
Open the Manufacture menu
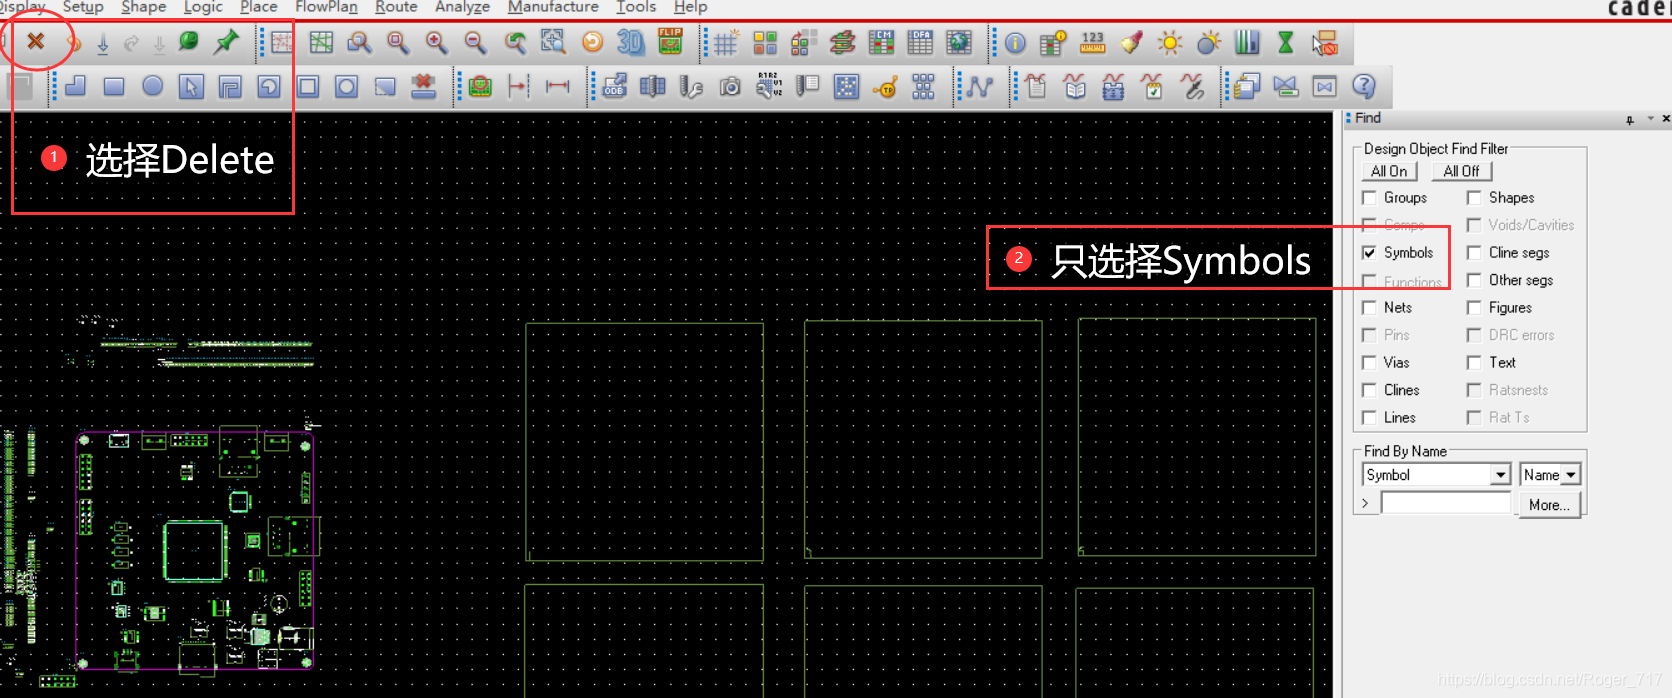pyautogui.click(x=553, y=7)
